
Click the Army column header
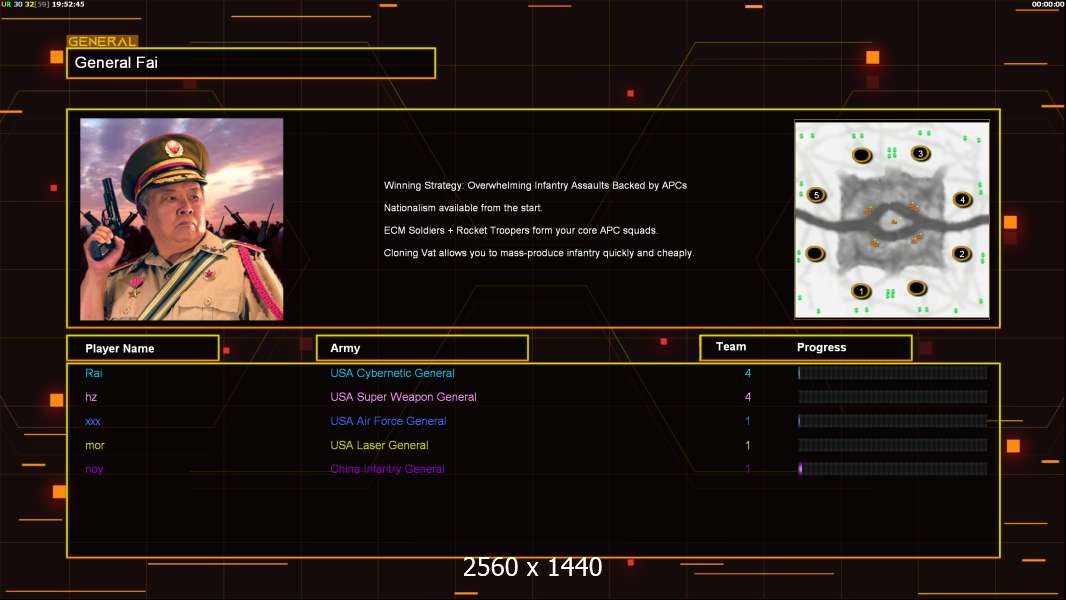click(x=422, y=348)
